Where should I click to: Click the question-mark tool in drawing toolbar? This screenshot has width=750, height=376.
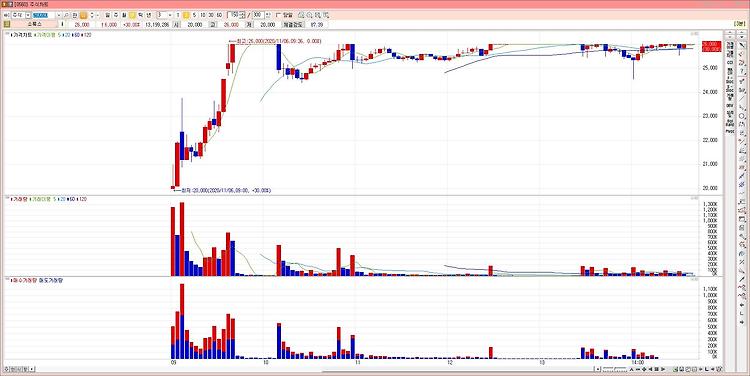click(742, 71)
